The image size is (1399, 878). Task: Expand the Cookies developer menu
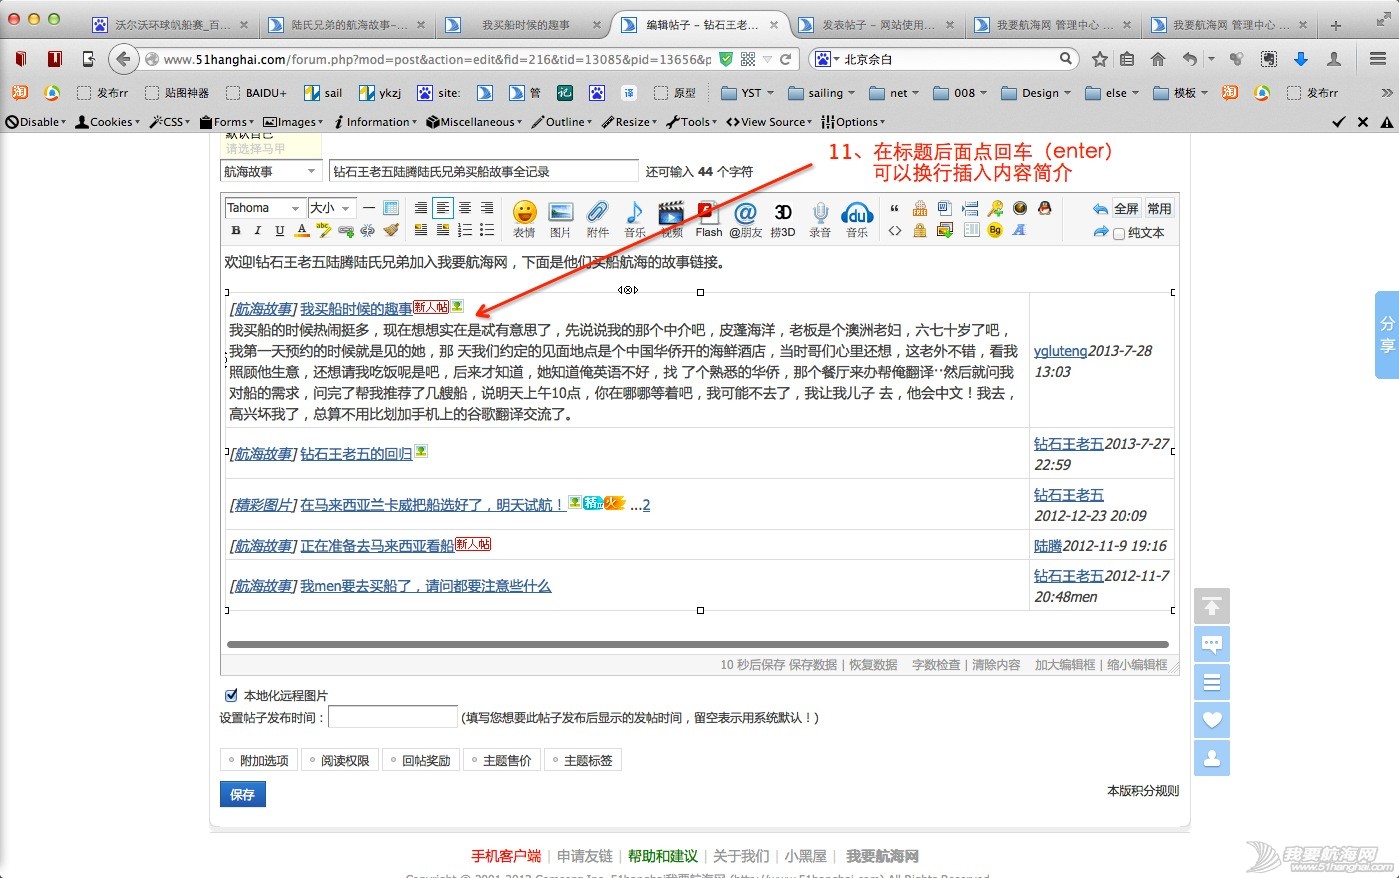click(108, 122)
